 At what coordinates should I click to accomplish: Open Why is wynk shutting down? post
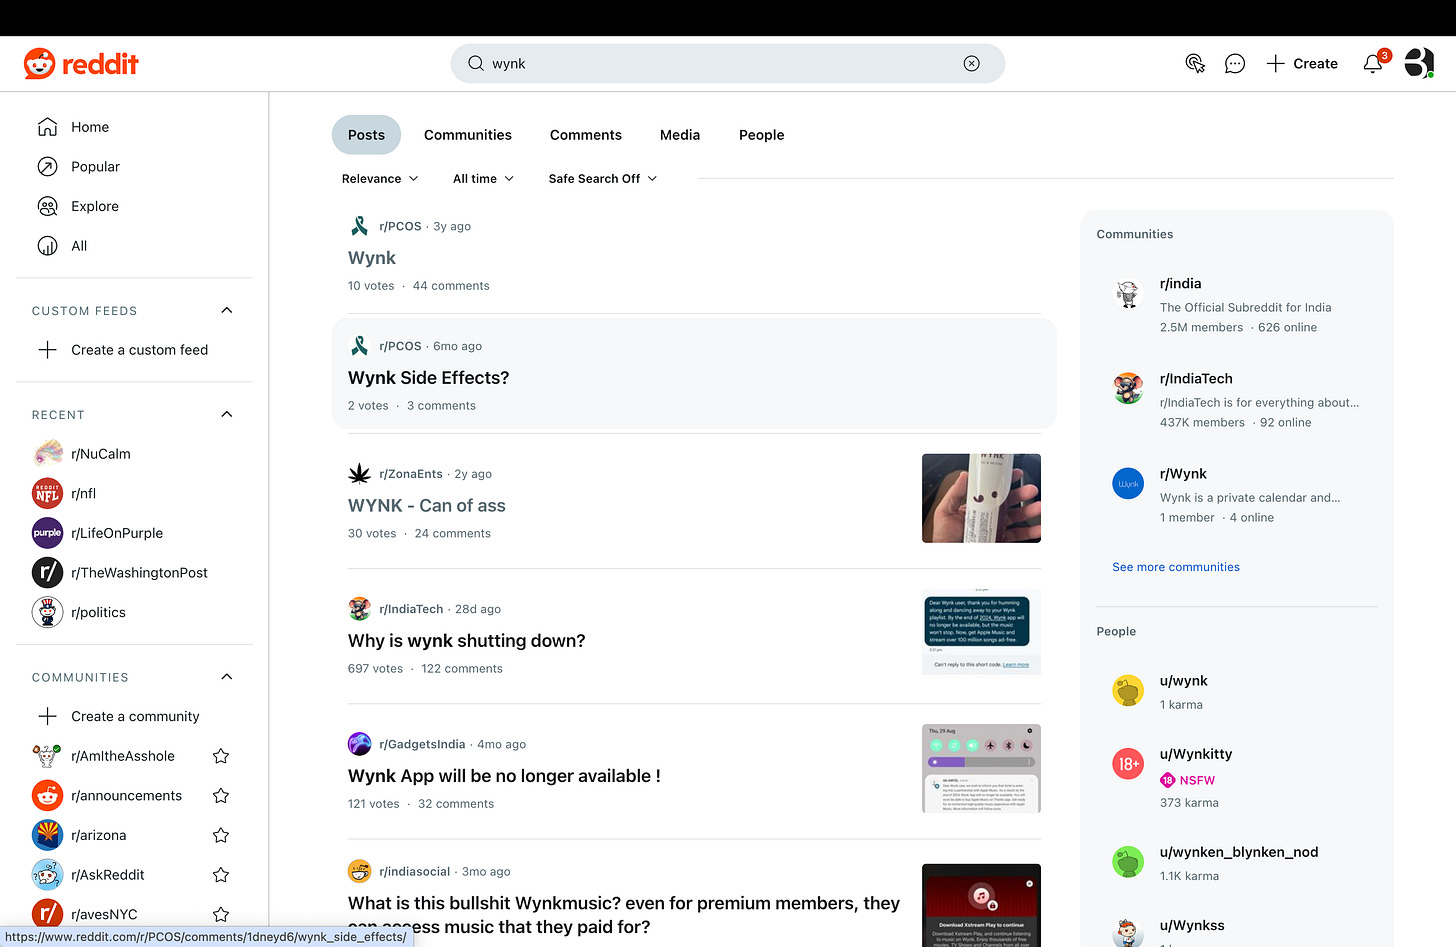(x=467, y=641)
